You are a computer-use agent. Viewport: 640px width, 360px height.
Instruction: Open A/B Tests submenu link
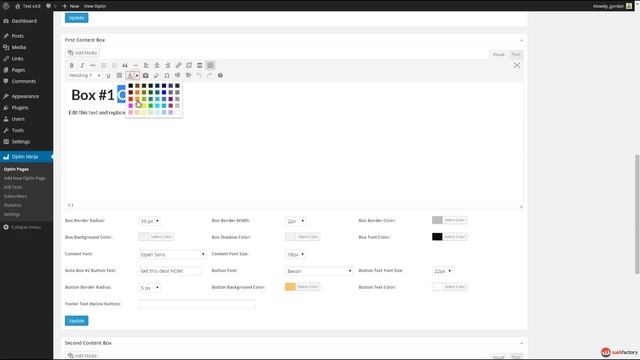click(13, 187)
